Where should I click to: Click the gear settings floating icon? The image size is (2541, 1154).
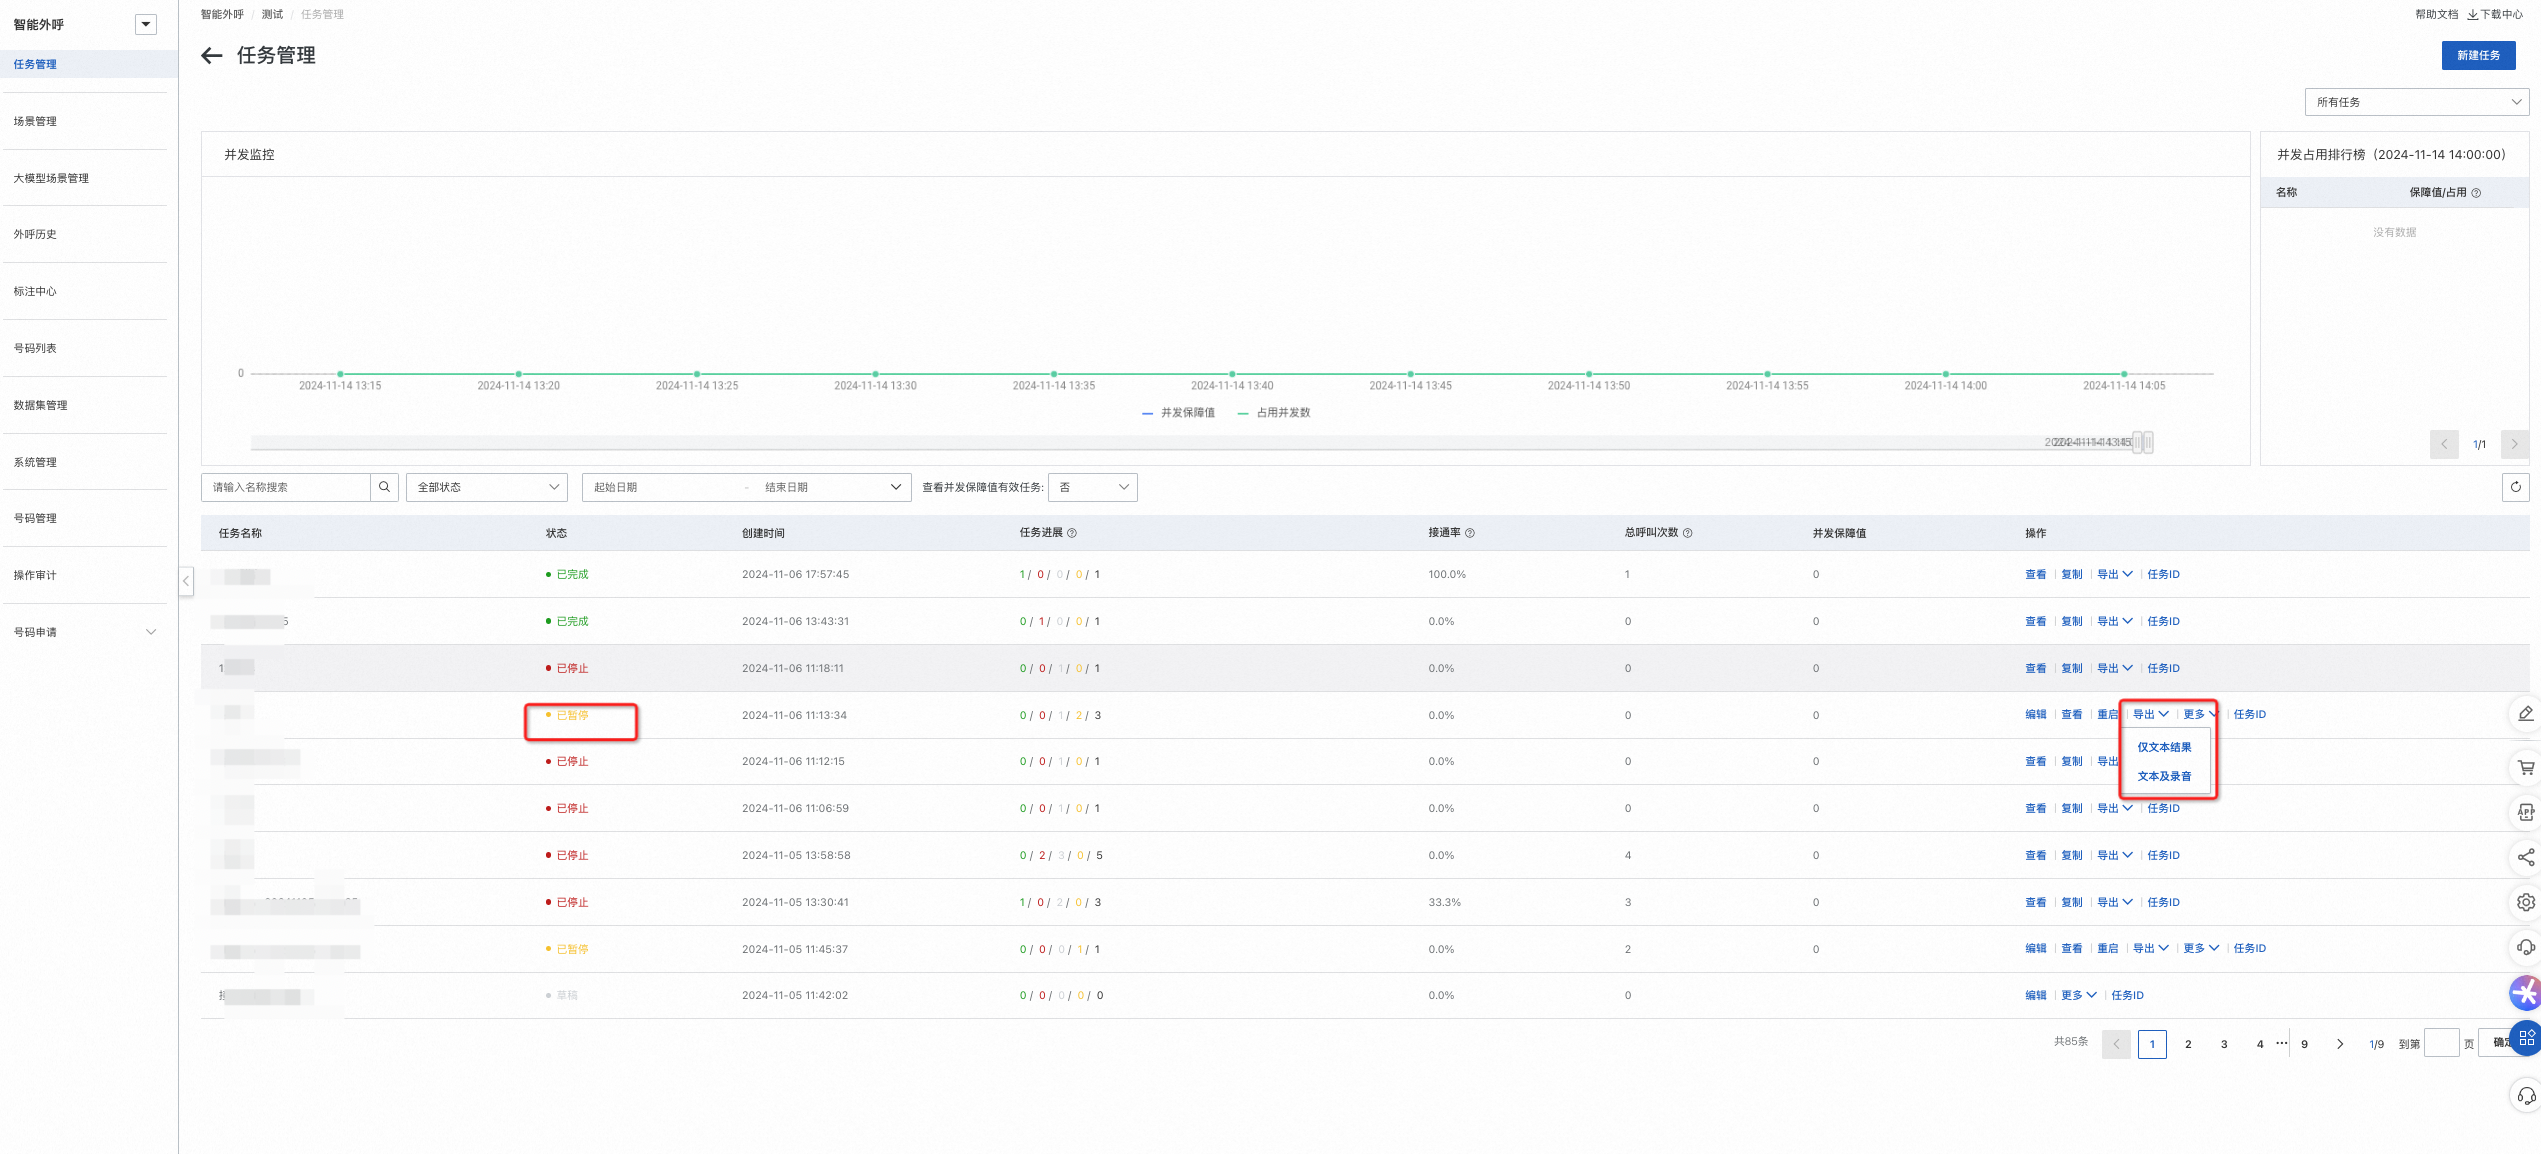tap(2525, 902)
